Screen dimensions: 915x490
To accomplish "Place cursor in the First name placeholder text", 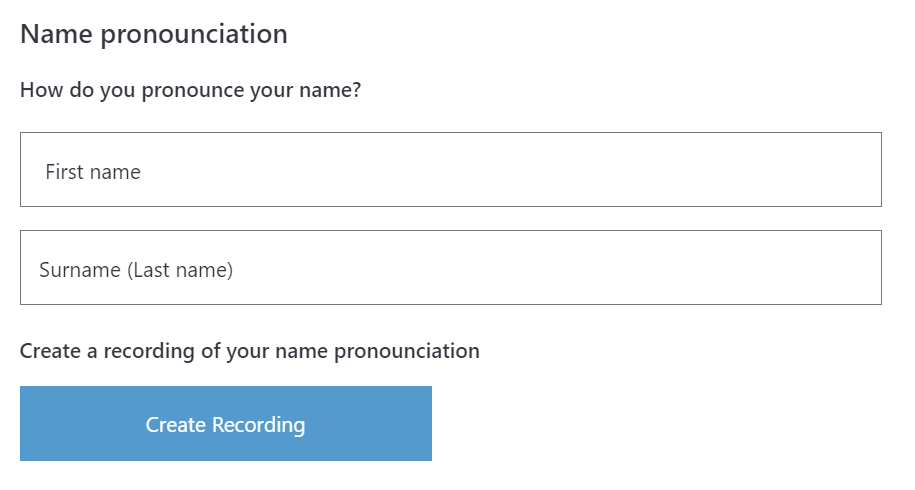I will (x=93, y=172).
